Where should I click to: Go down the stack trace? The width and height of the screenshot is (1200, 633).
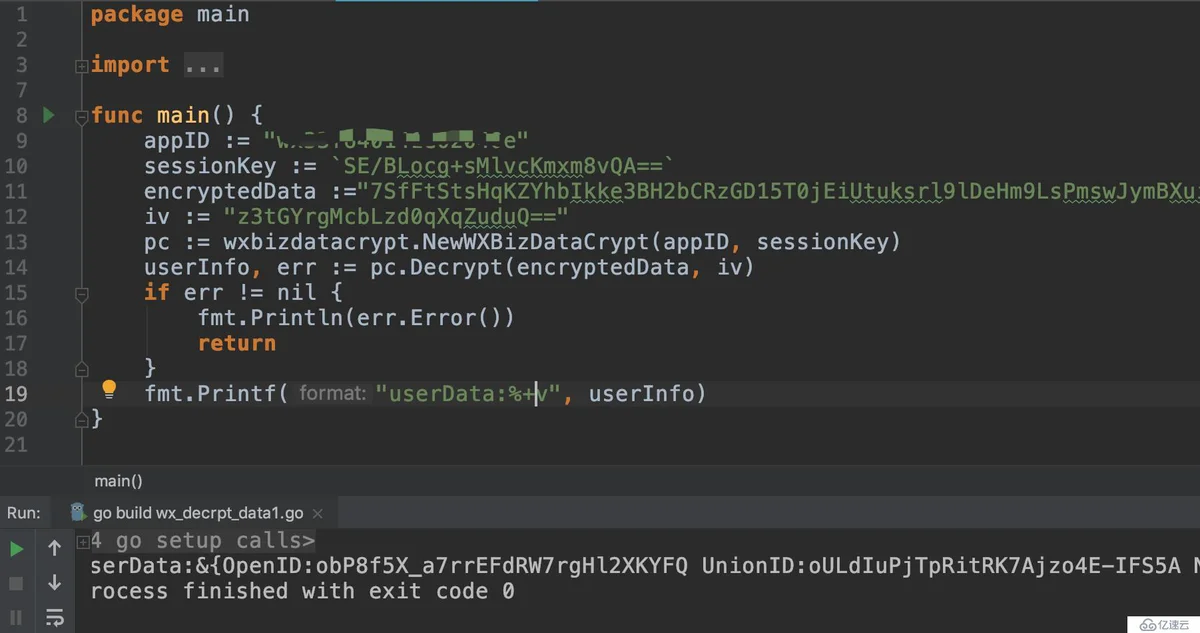pos(54,582)
